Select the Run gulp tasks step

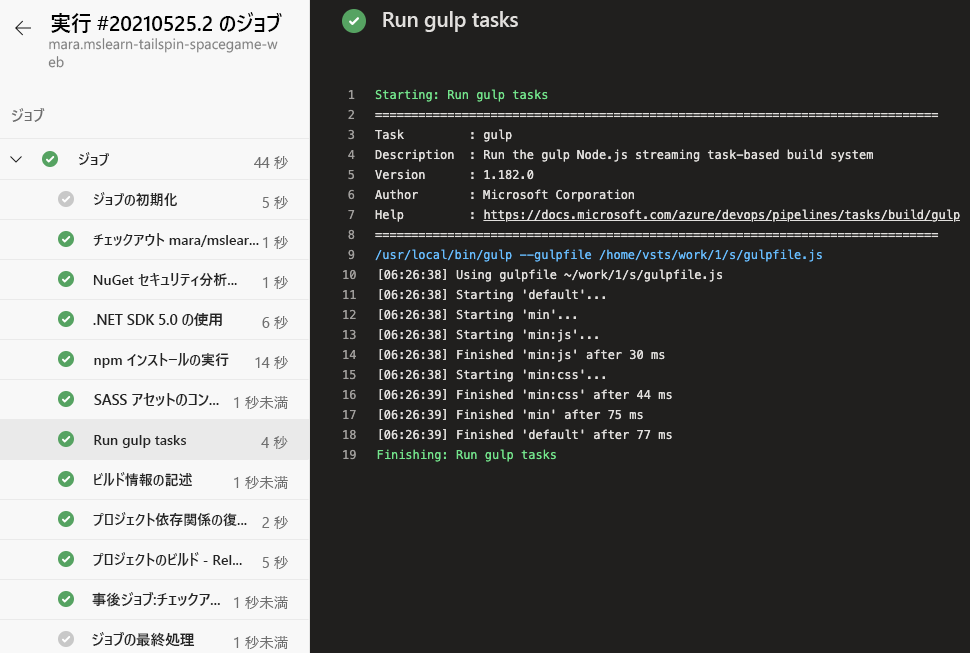point(155,440)
